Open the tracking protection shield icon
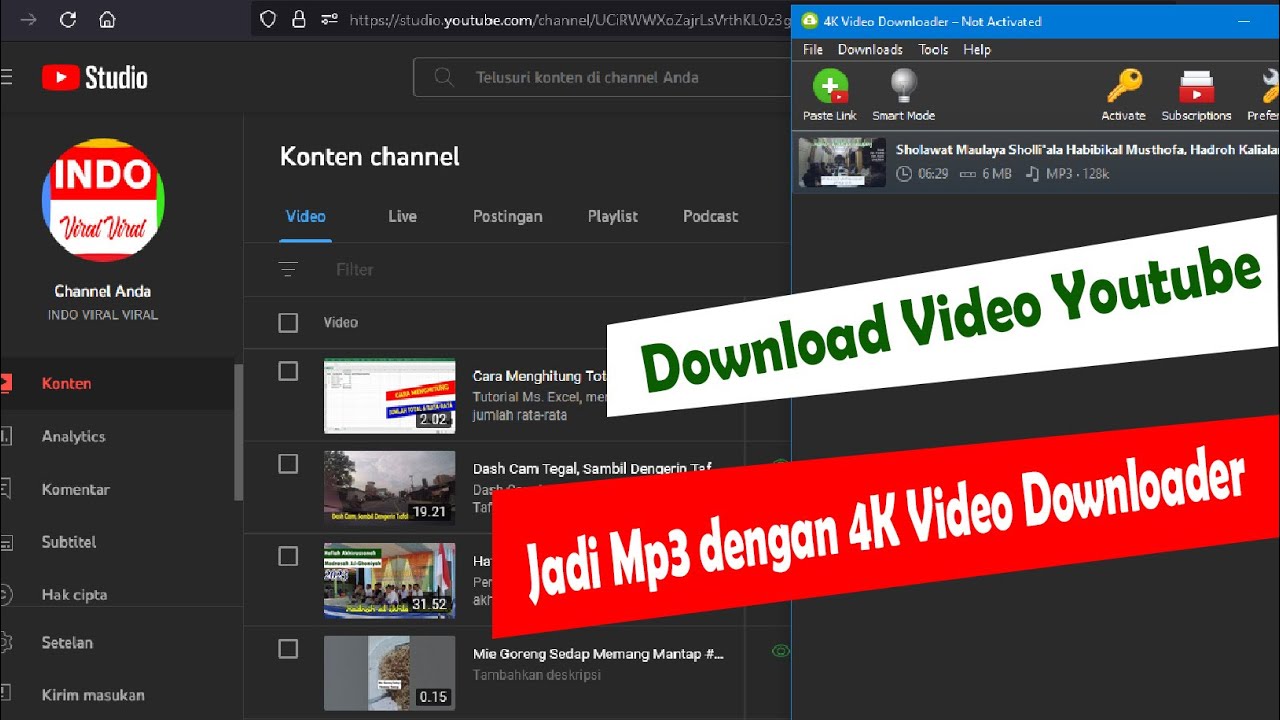 (x=267, y=19)
